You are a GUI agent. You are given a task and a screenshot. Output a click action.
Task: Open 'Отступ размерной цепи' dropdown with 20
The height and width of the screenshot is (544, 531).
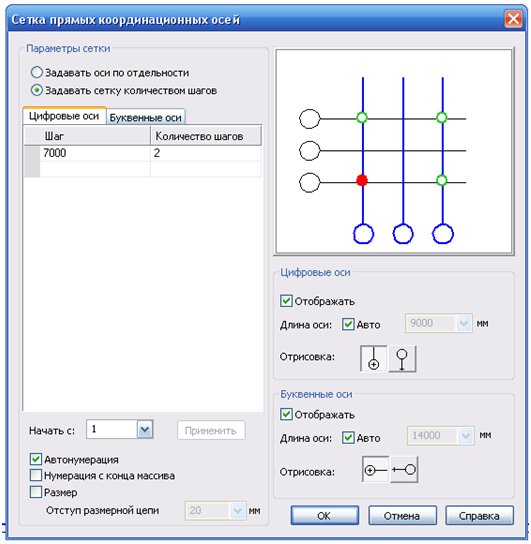[x=238, y=510]
